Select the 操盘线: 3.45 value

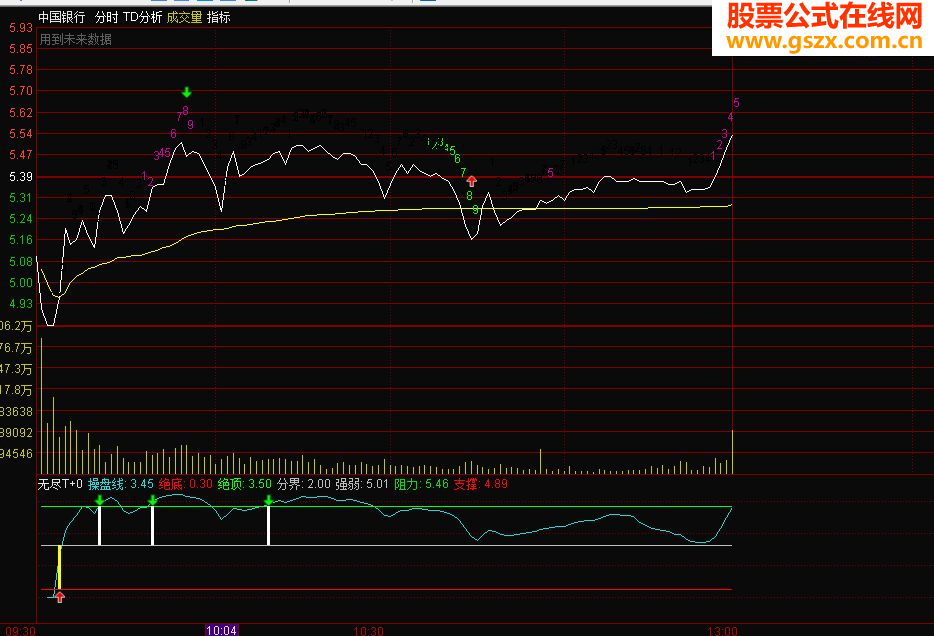pyautogui.click(x=121, y=484)
